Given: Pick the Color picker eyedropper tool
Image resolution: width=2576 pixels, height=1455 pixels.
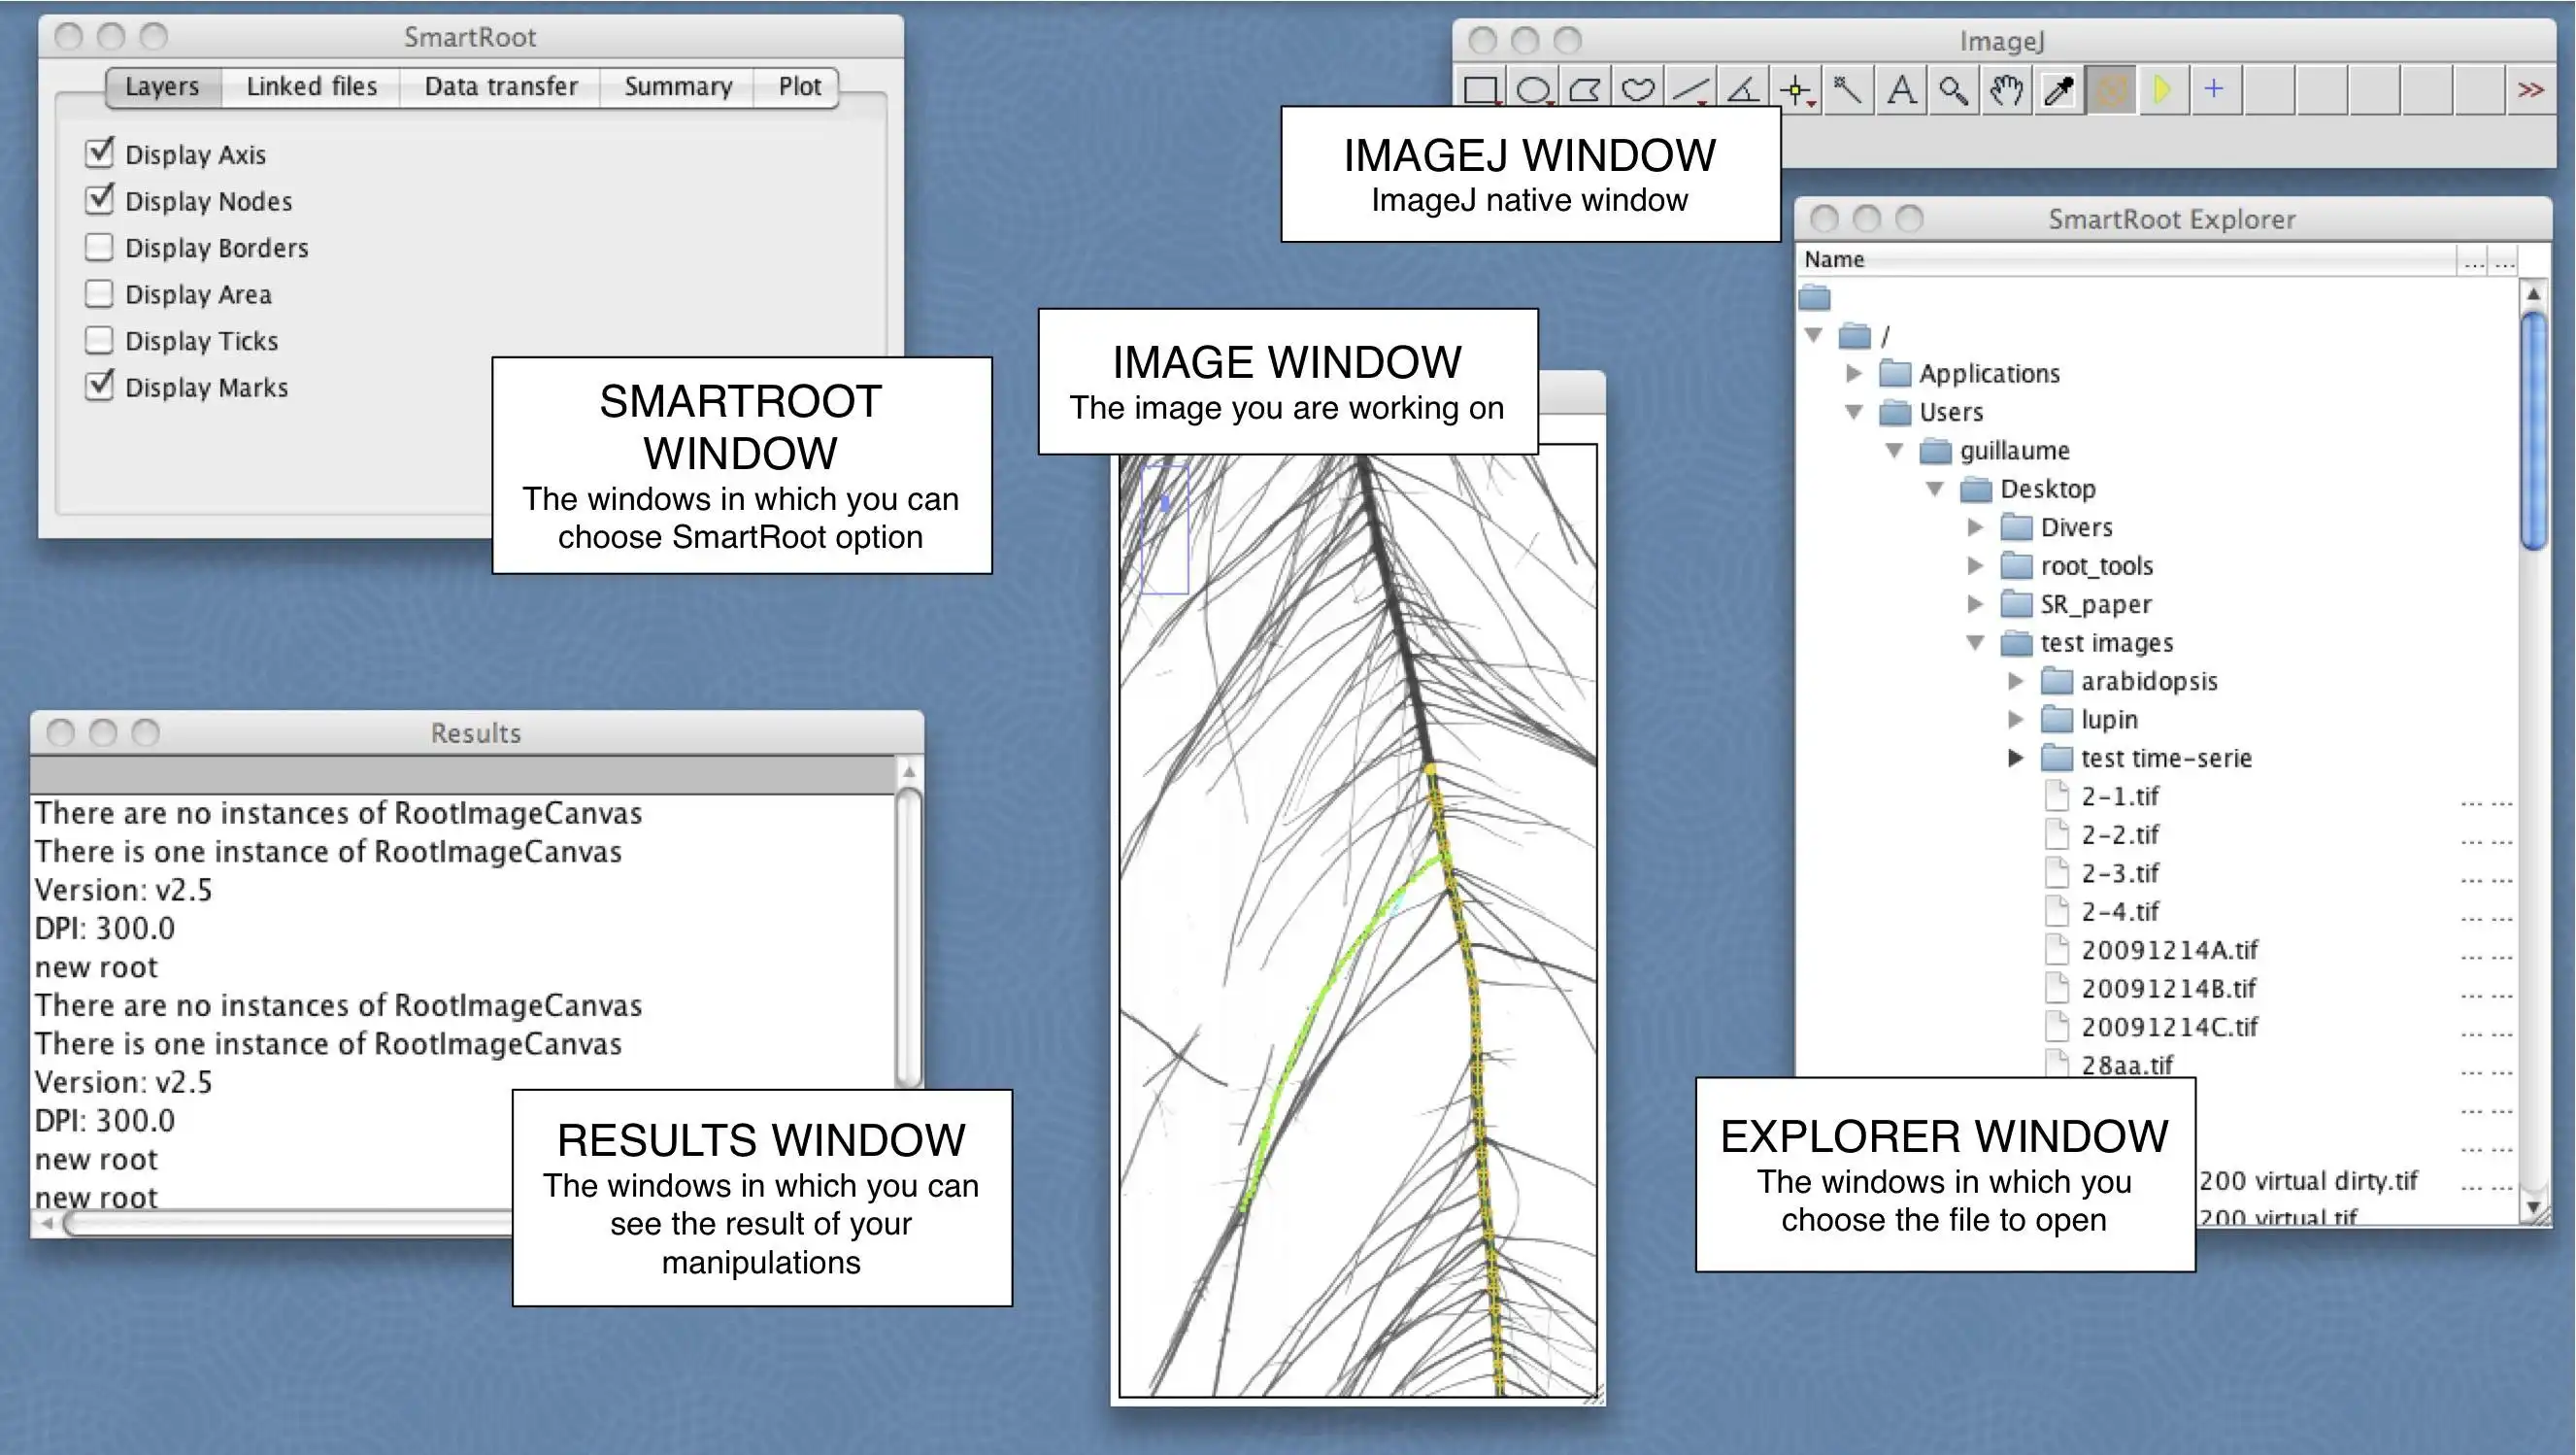Looking at the screenshot, I should point(2058,90).
